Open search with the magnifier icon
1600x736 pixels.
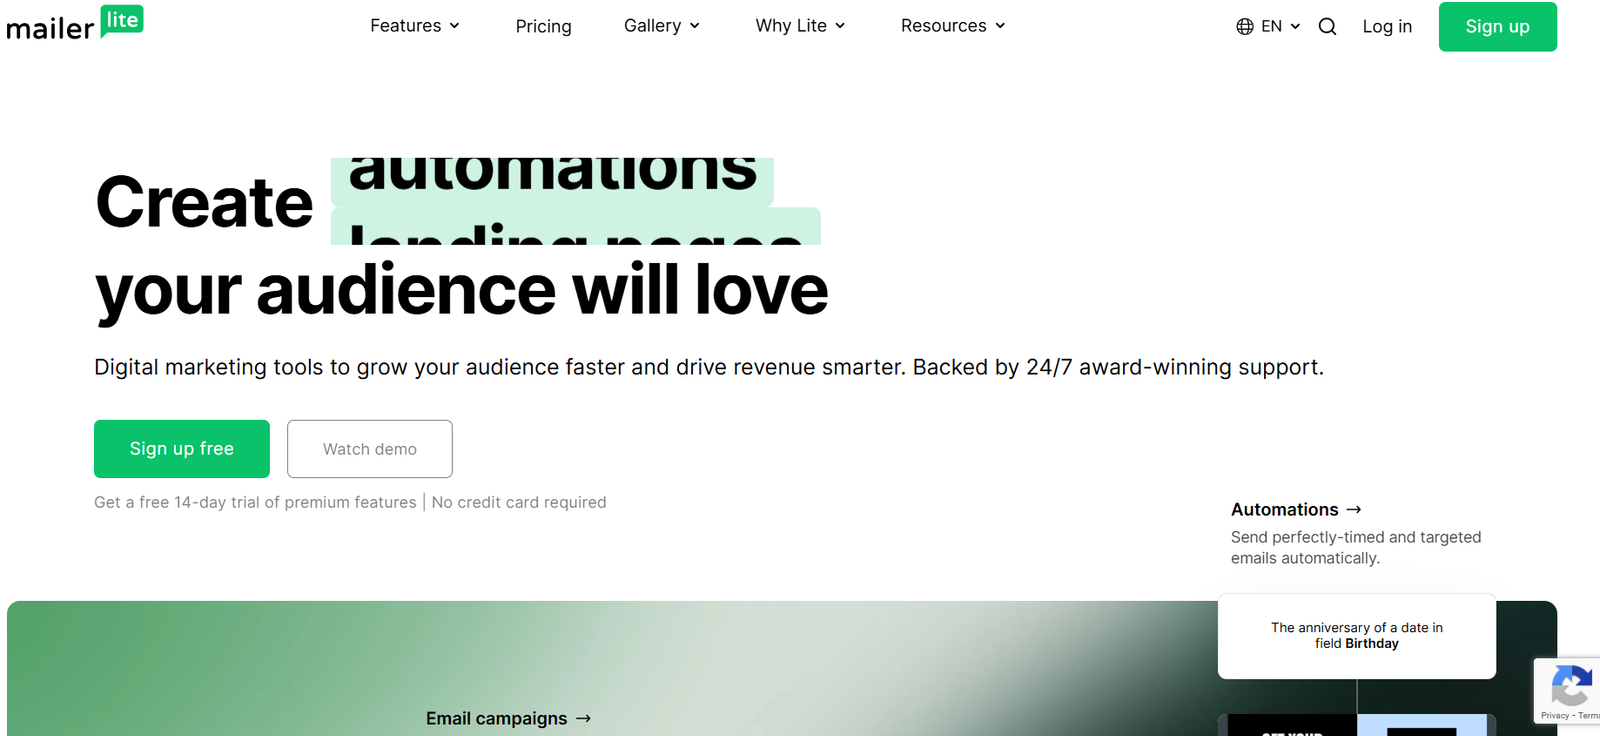pos(1327,27)
